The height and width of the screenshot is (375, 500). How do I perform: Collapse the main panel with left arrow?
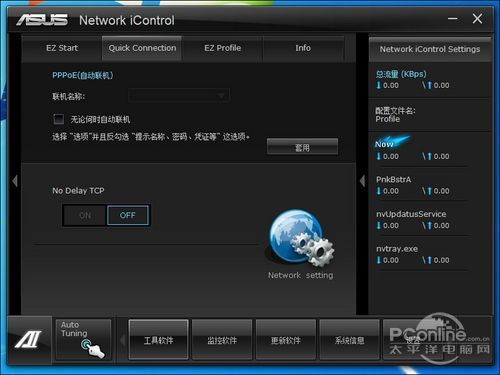click(x=15, y=181)
